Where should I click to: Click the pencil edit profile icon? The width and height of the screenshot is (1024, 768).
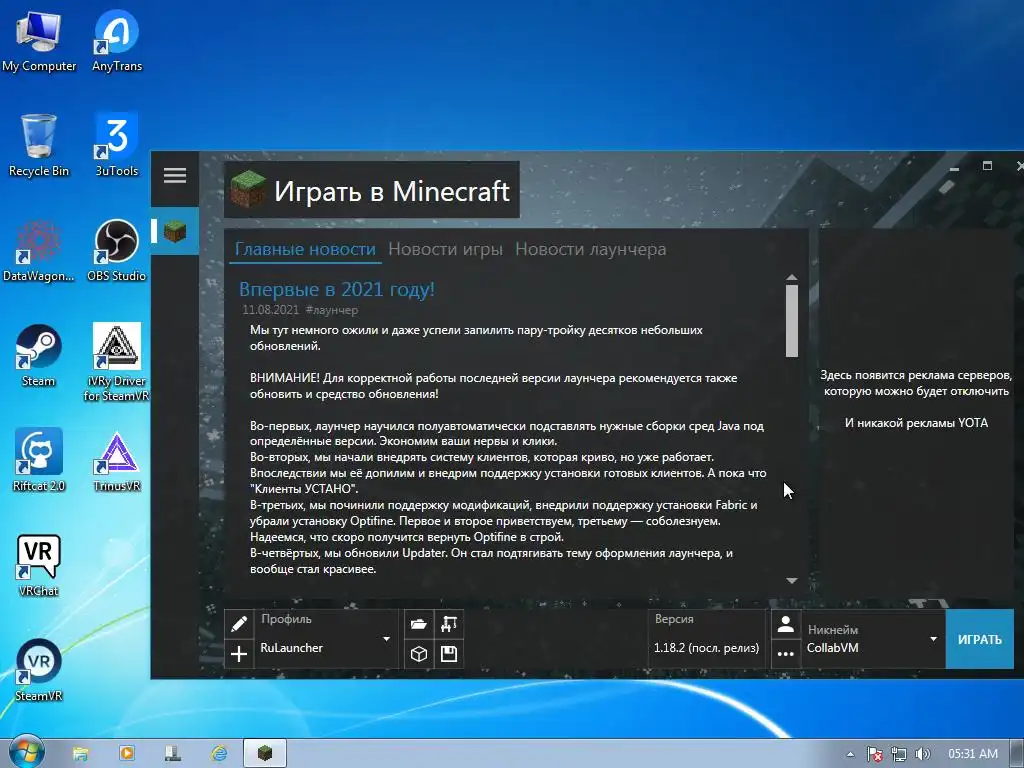point(239,624)
